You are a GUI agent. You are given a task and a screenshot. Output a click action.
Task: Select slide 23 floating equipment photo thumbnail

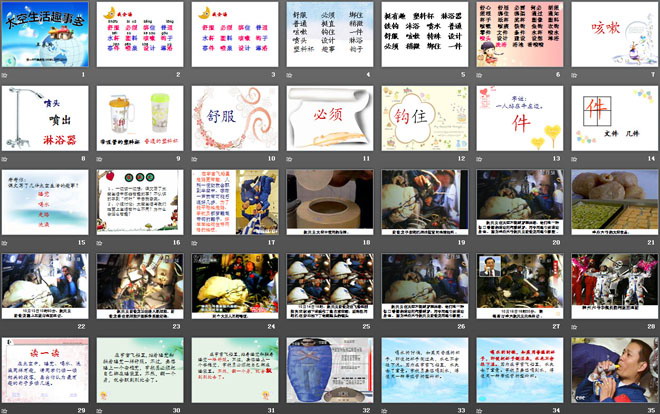click(140, 286)
